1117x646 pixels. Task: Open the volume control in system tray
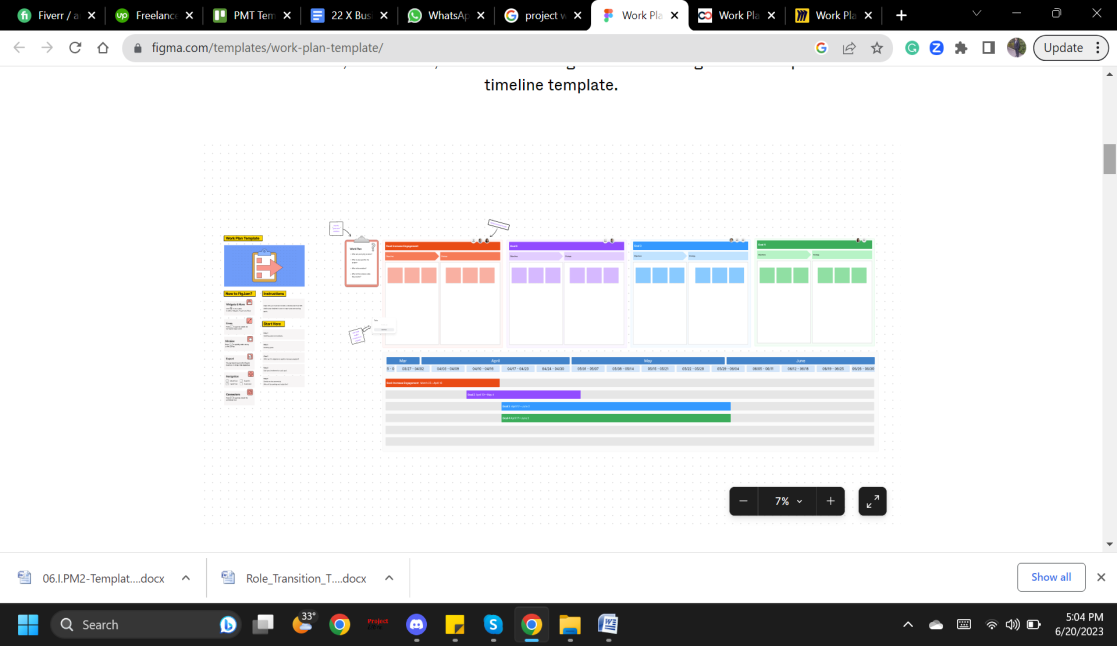point(1012,625)
